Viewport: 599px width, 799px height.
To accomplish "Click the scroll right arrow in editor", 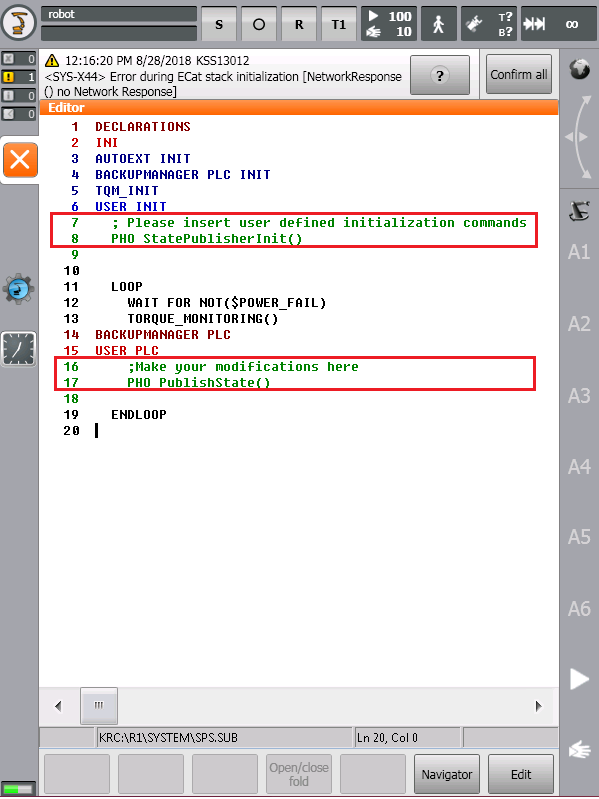I will click(x=538, y=706).
